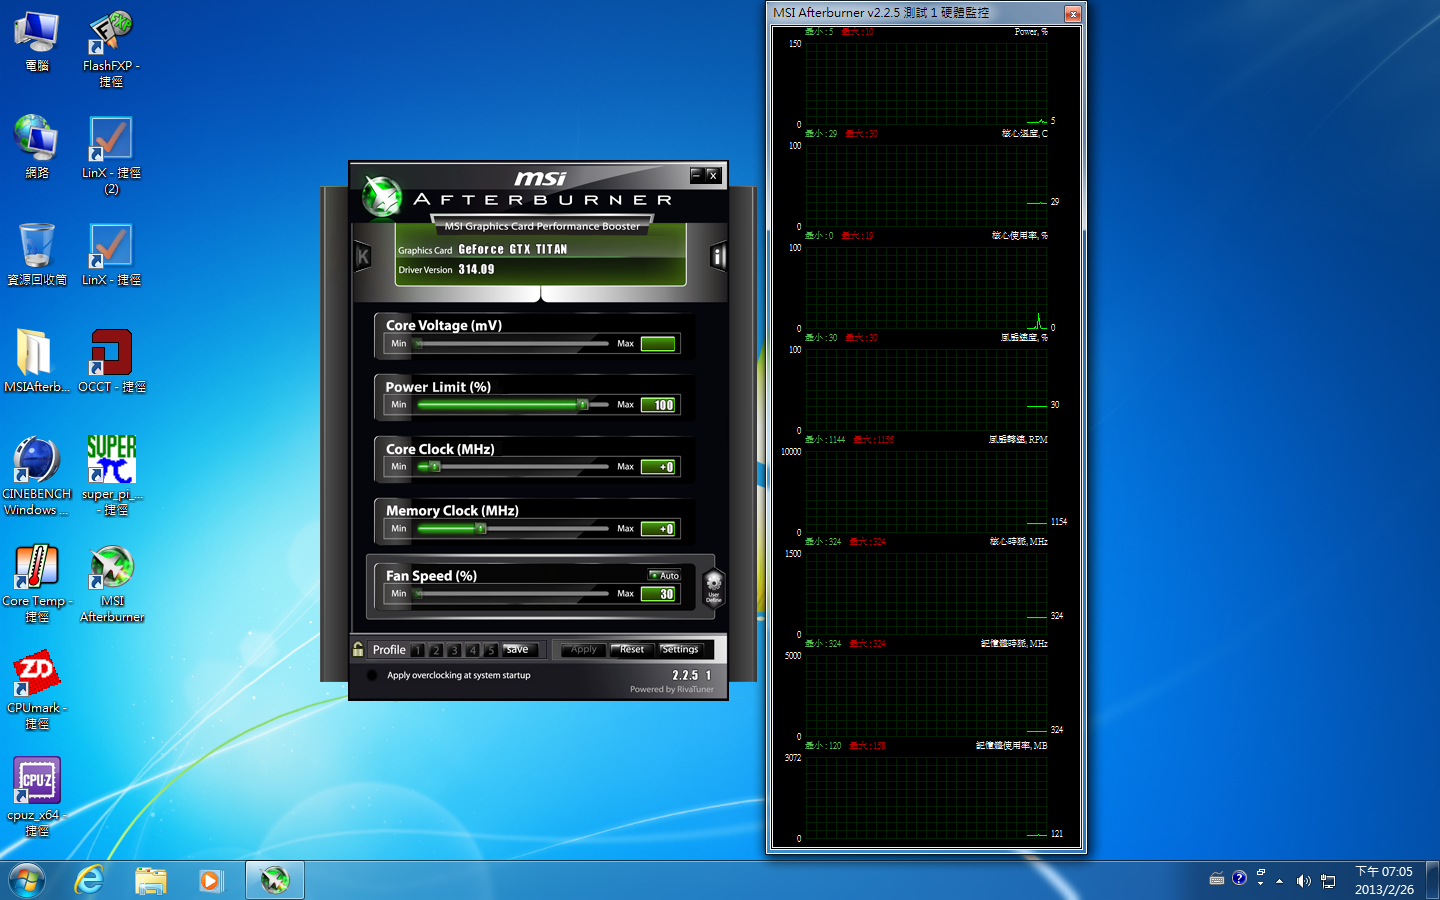Click the Core Voltage value field
The width and height of the screenshot is (1440, 900).
click(658, 344)
